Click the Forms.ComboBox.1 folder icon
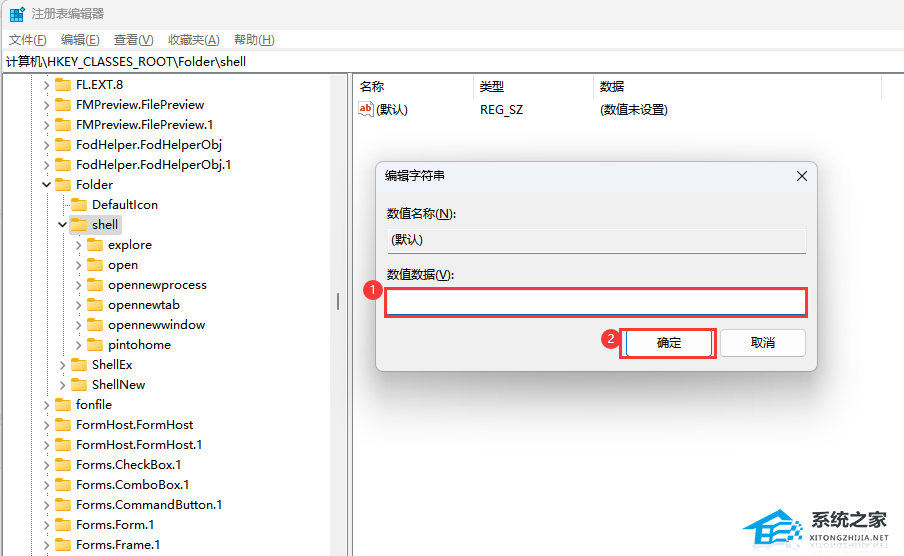Image resolution: width=904 pixels, height=556 pixels. (x=63, y=485)
